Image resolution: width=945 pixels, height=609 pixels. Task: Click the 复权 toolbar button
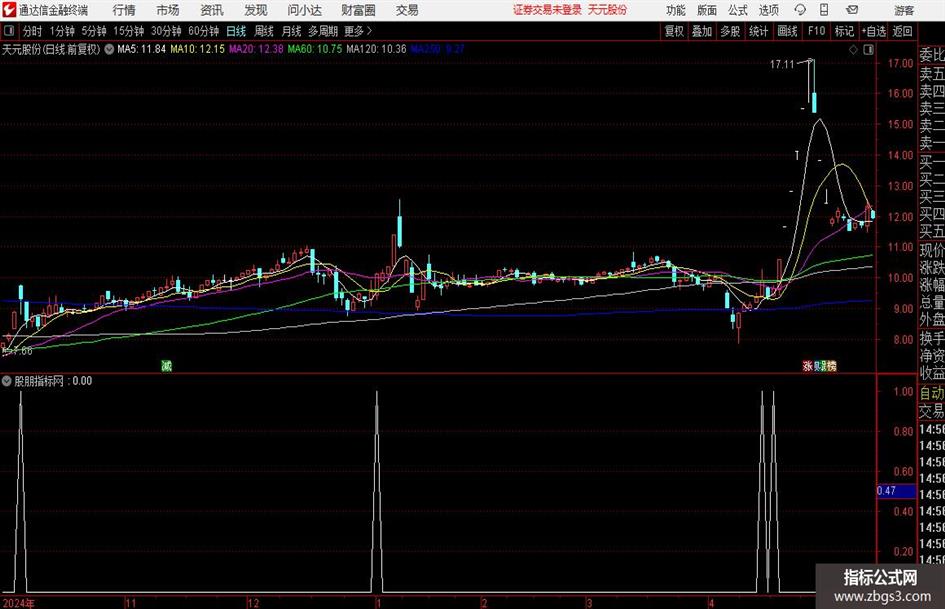(674, 31)
